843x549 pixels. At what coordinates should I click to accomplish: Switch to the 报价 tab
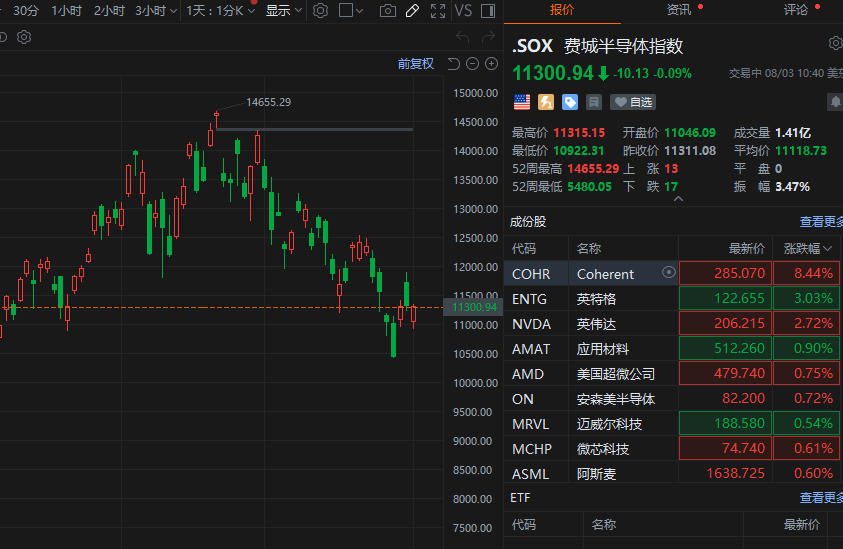point(562,10)
